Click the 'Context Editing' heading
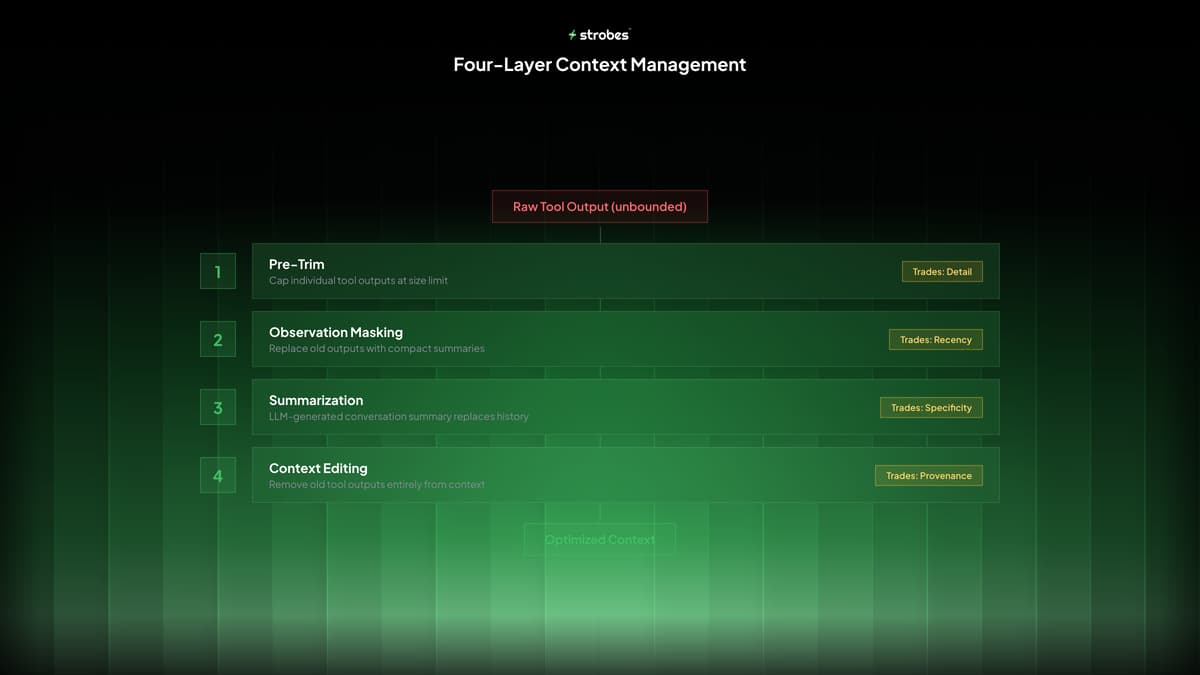 [318, 468]
